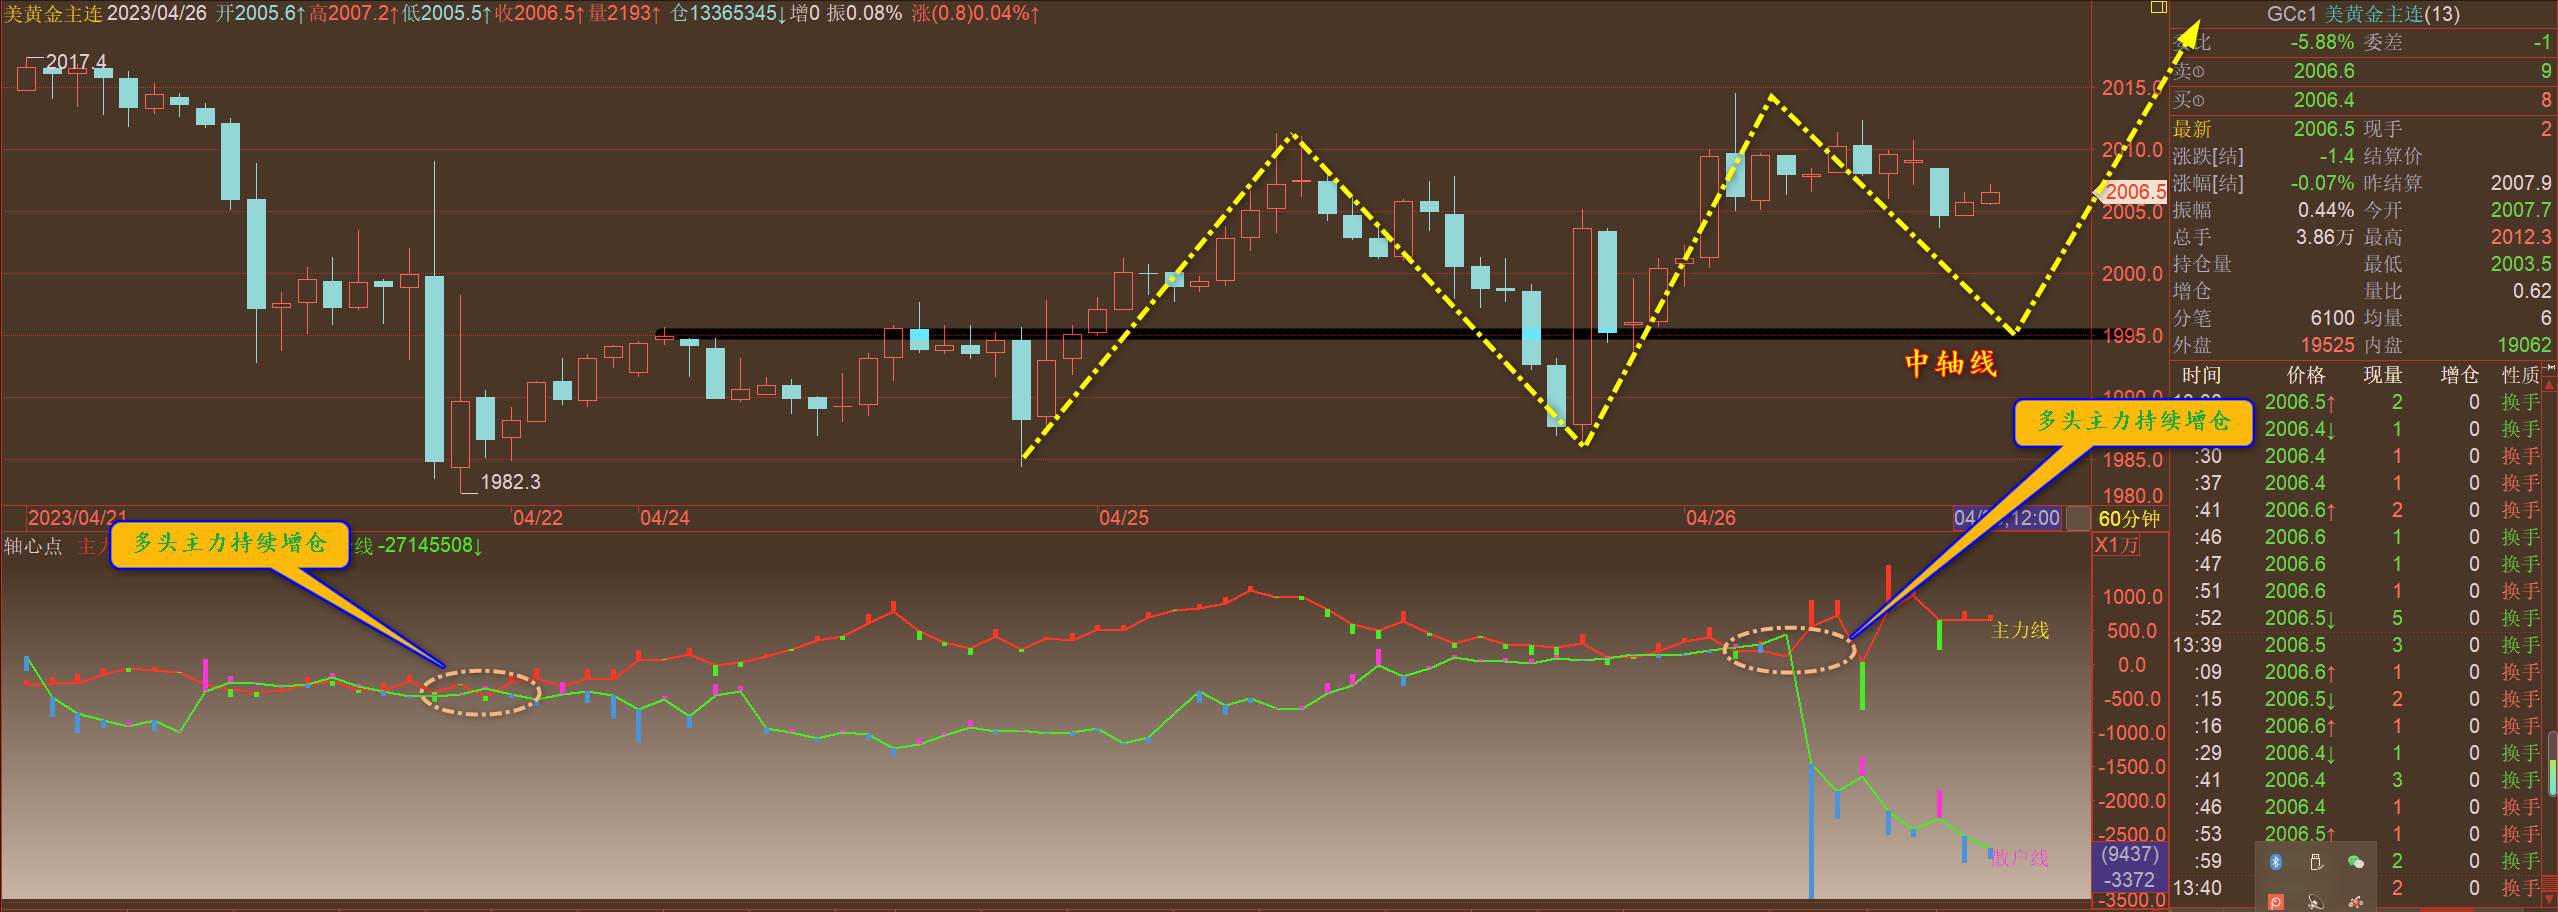Click the 振幅 value 0.44%

[2326, 210]
